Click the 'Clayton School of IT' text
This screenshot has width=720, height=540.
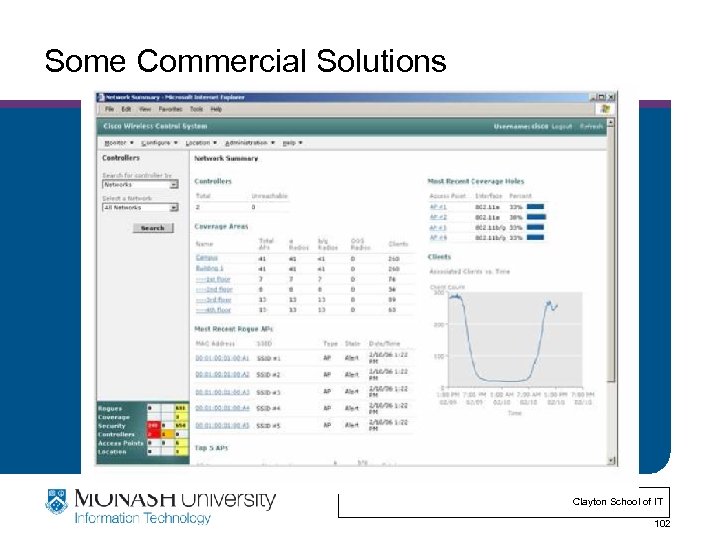tap(618, 502)
